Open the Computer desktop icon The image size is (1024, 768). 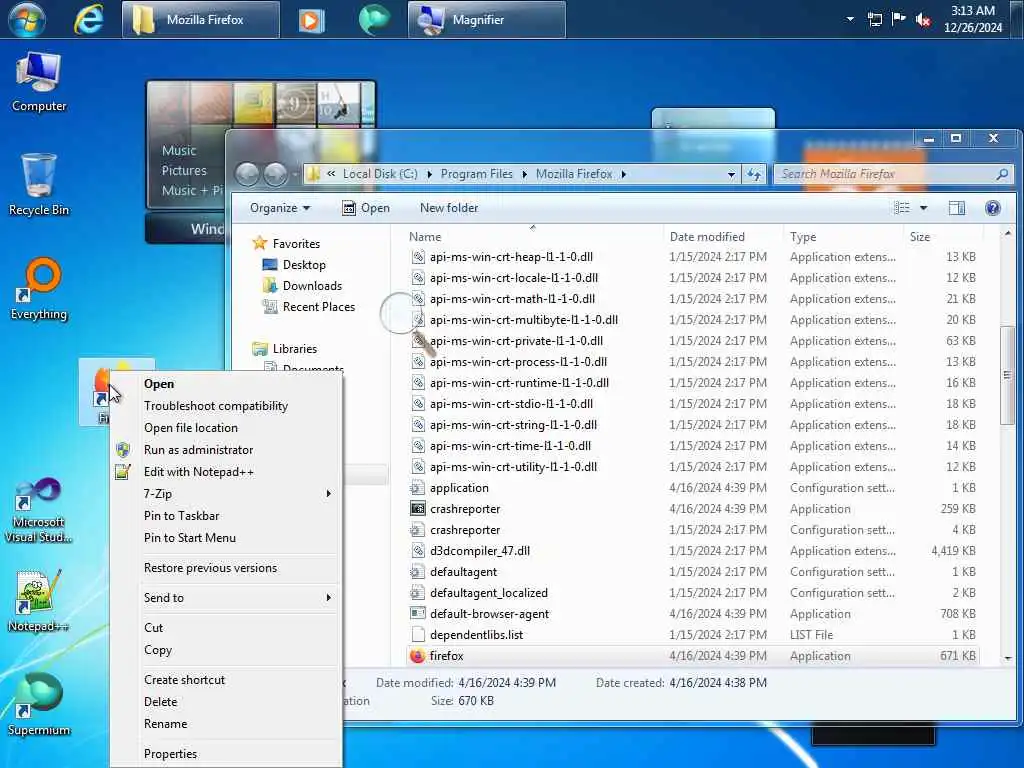(x=39, y=82)
